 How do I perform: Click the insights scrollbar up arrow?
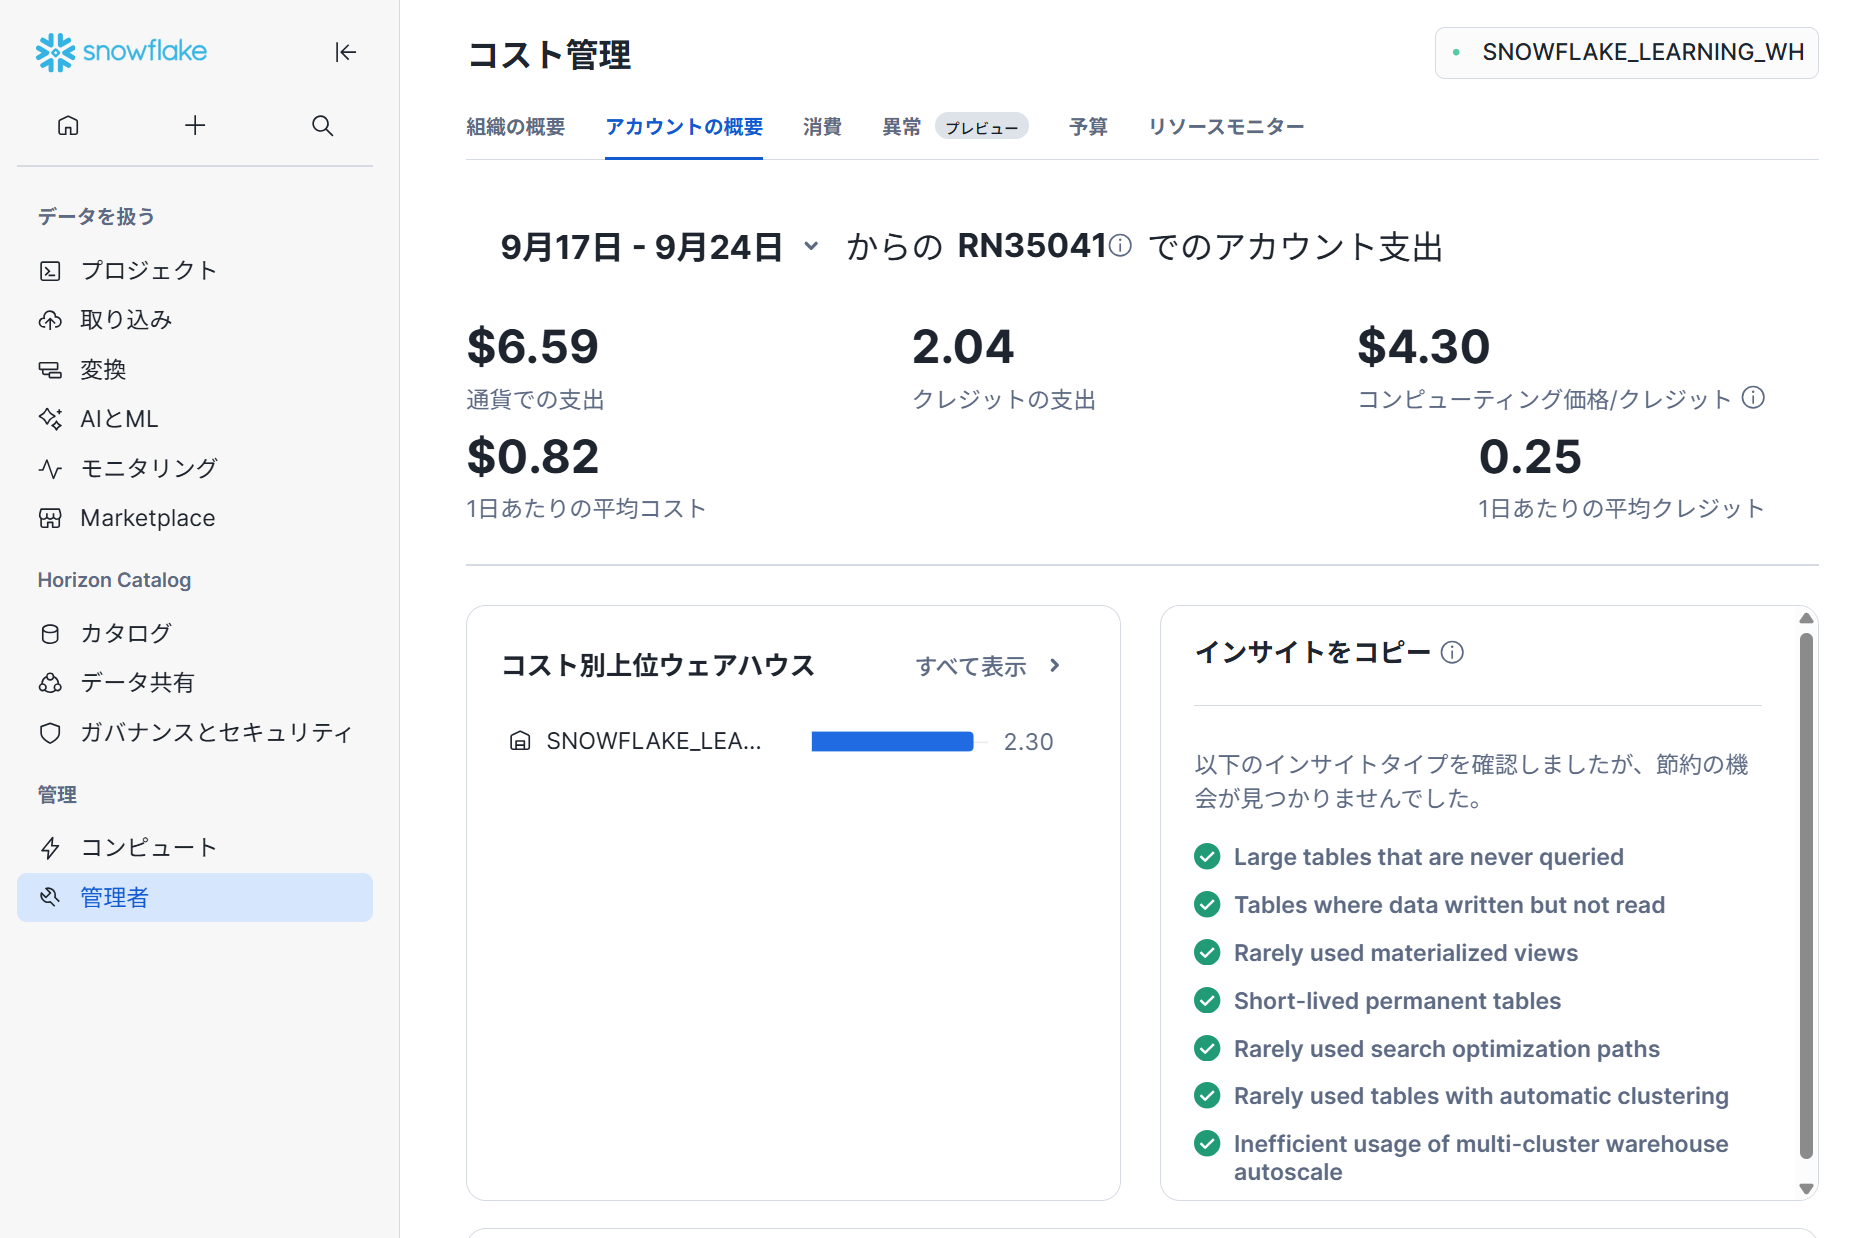[1806, 618]
